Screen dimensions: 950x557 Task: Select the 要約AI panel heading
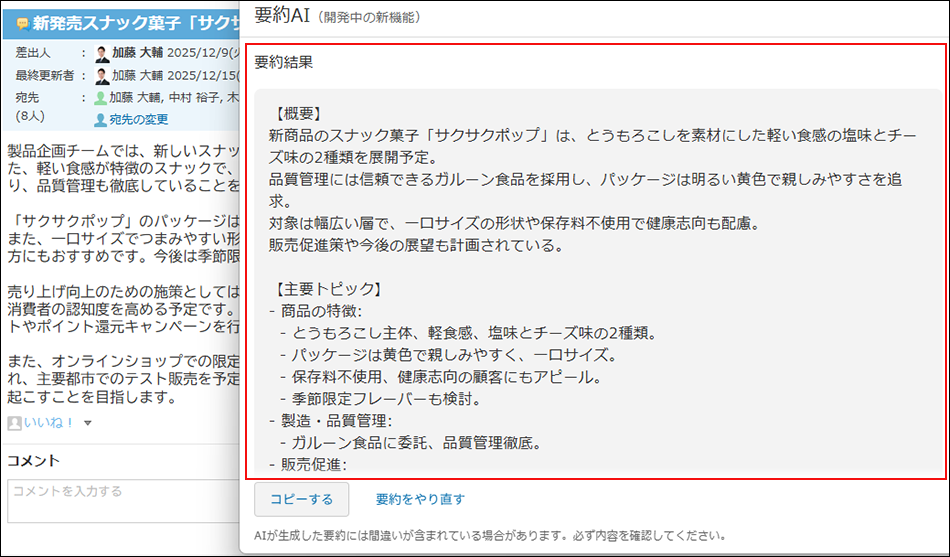[x=282, y=16]
